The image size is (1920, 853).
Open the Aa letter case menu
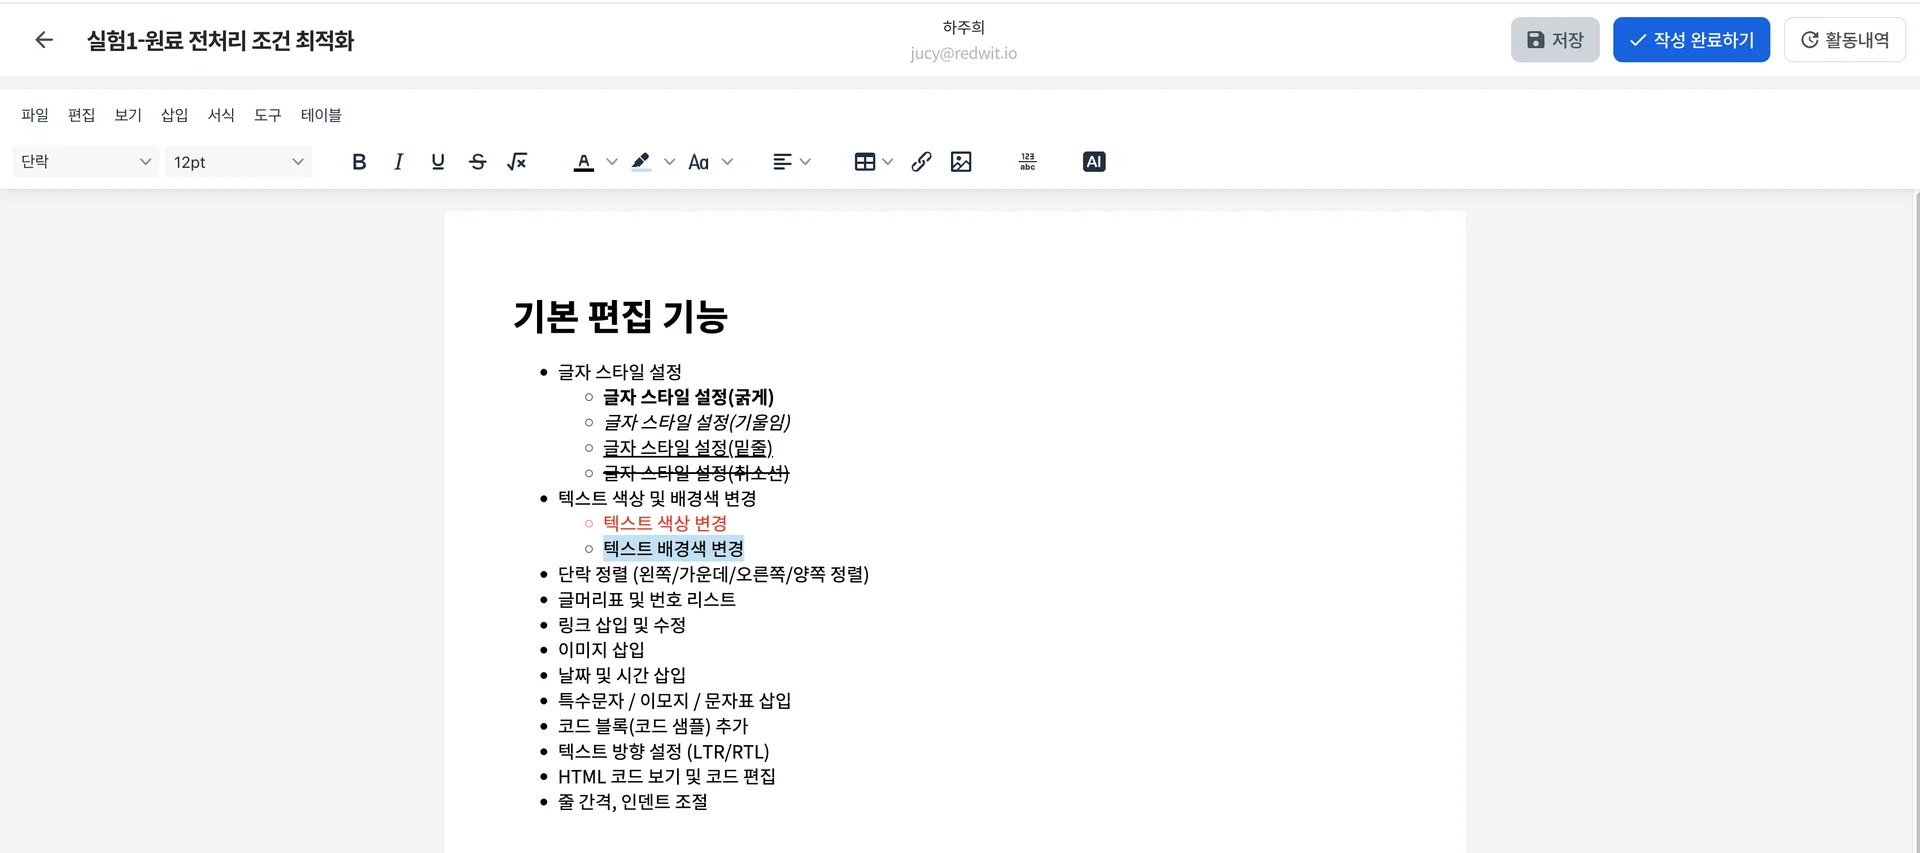699,162
